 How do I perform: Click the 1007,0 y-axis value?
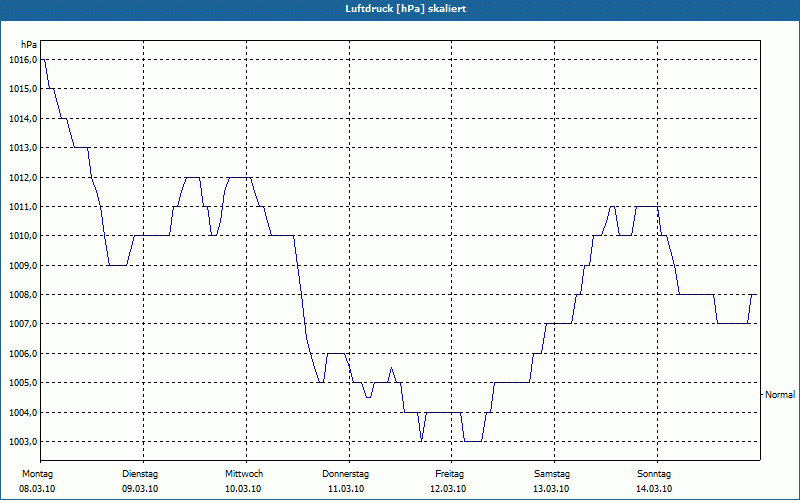pos(23,324)
